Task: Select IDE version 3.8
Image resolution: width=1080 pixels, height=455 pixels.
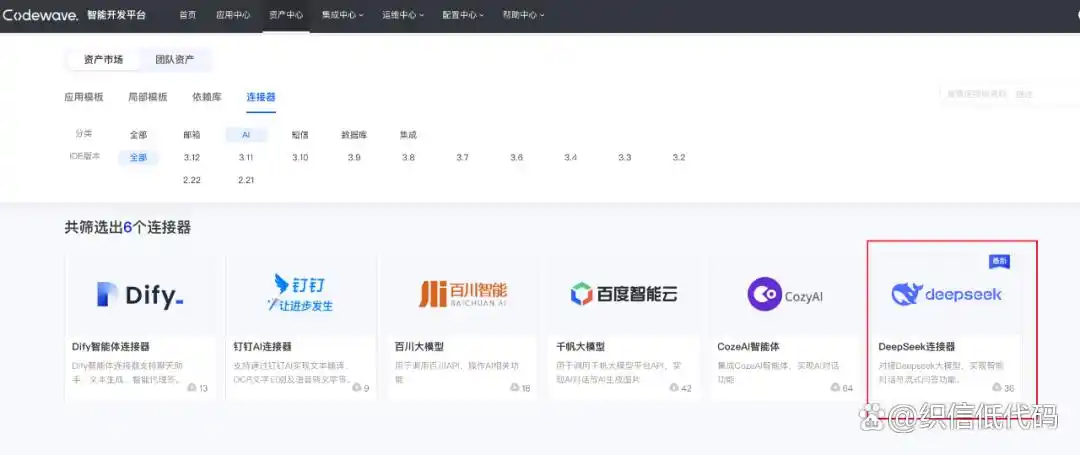Action: (408, 158)
